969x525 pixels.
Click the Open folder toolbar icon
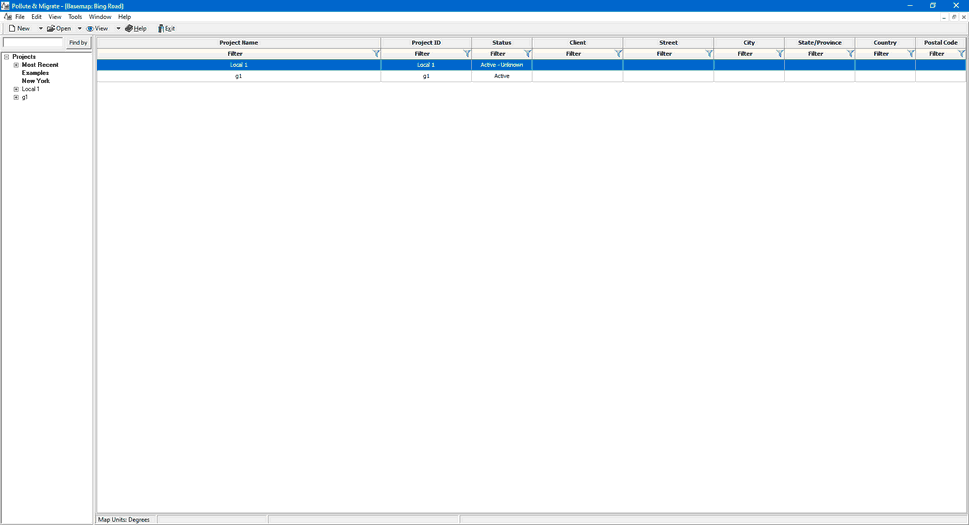pos(51,29)
